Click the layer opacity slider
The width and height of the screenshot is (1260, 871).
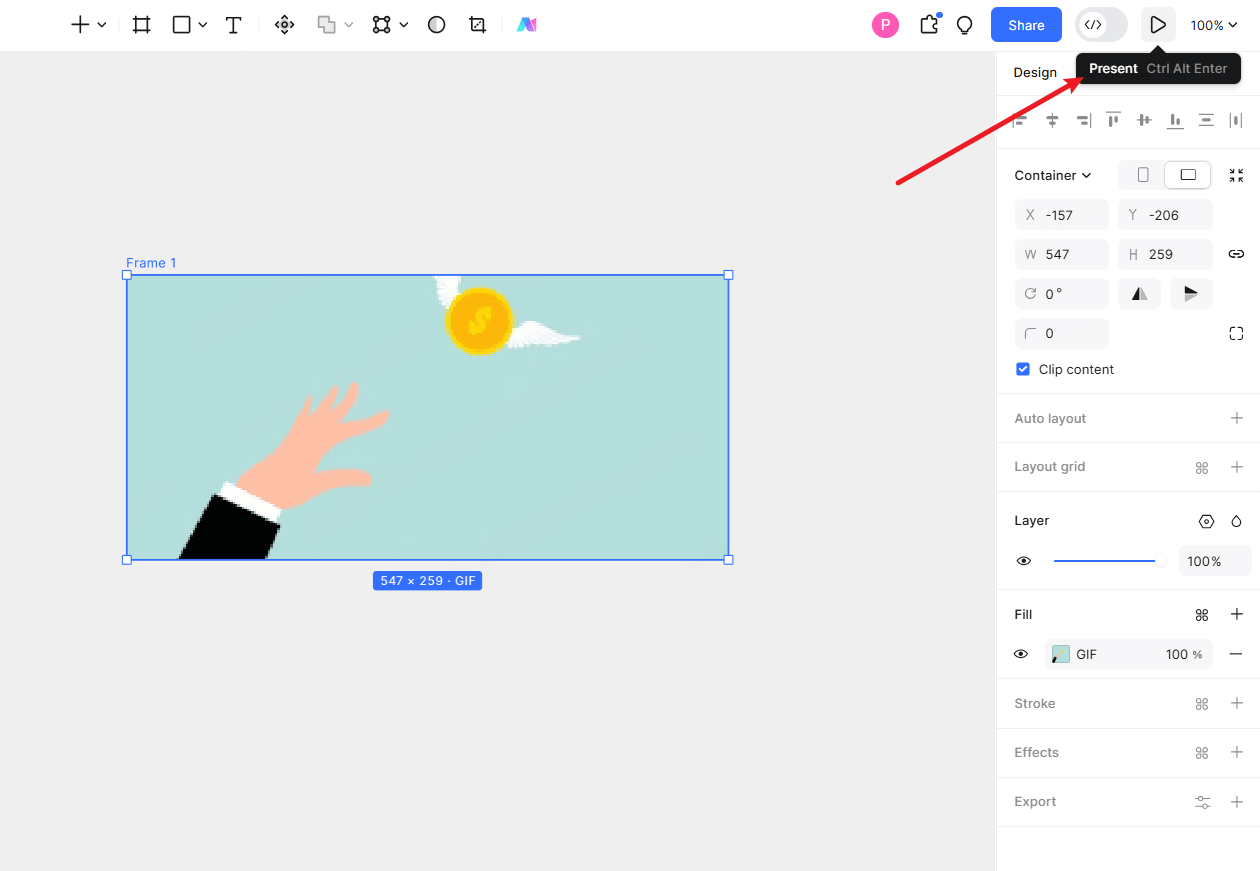(x=1109, y=561)
